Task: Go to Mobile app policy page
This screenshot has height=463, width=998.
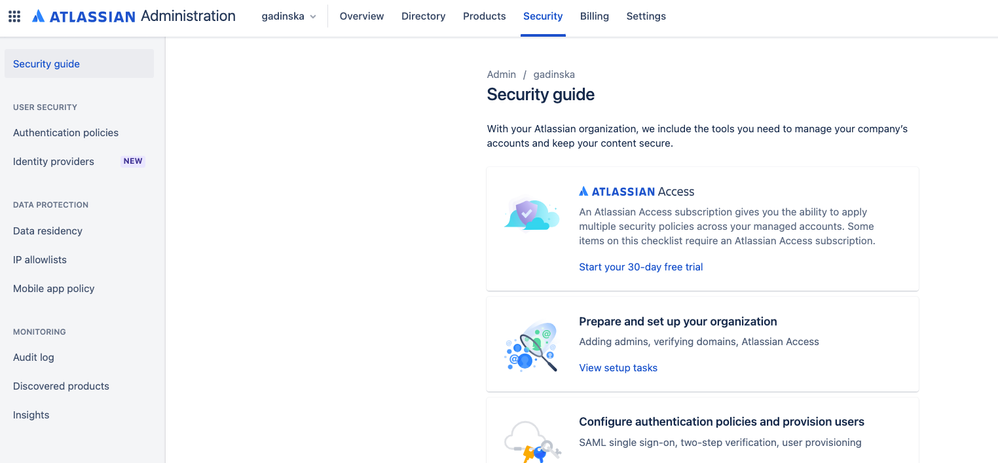Action: click(x=53, y=288)
